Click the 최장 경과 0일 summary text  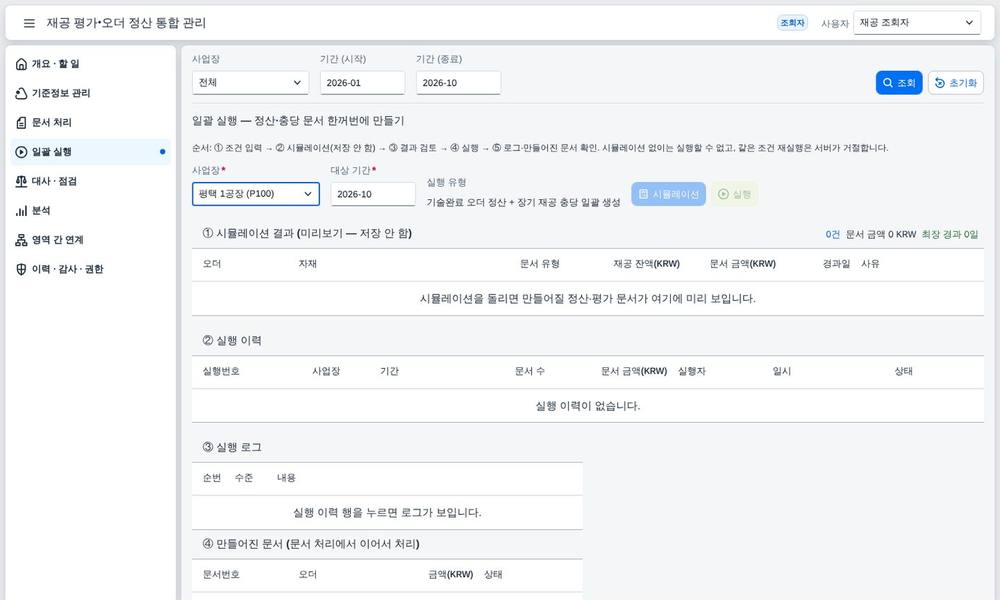(950, 235)
